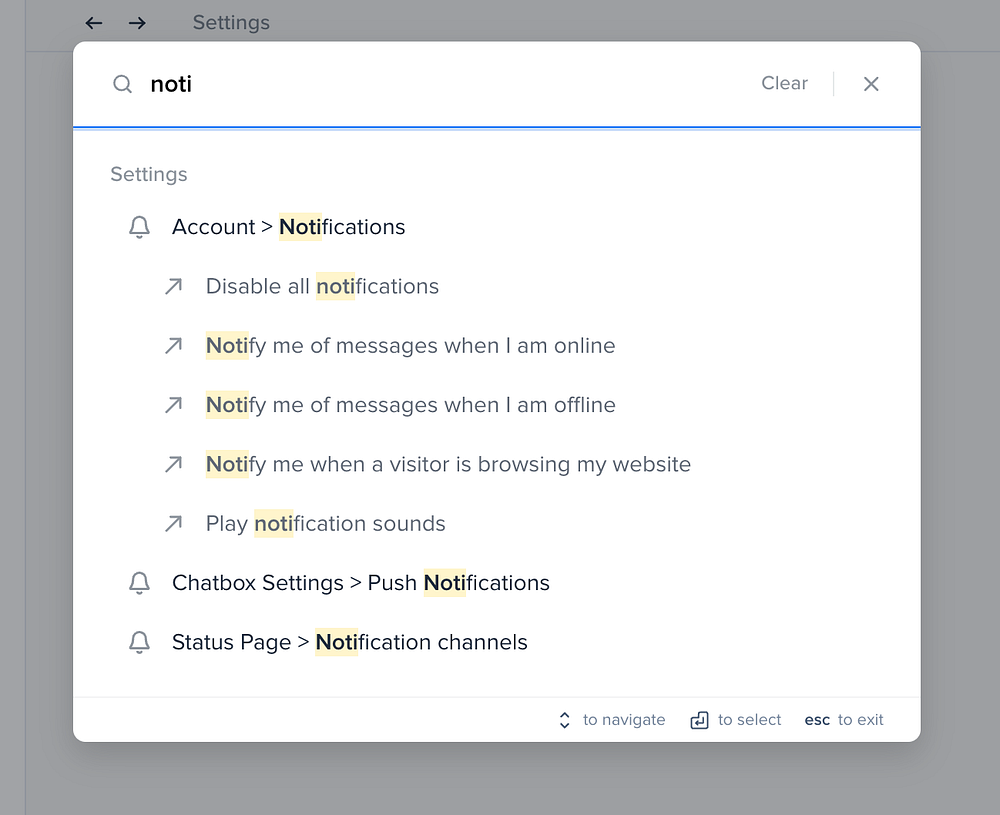1000x815 pixels.
Task: Click the search input field
Action: click(440, 84)
